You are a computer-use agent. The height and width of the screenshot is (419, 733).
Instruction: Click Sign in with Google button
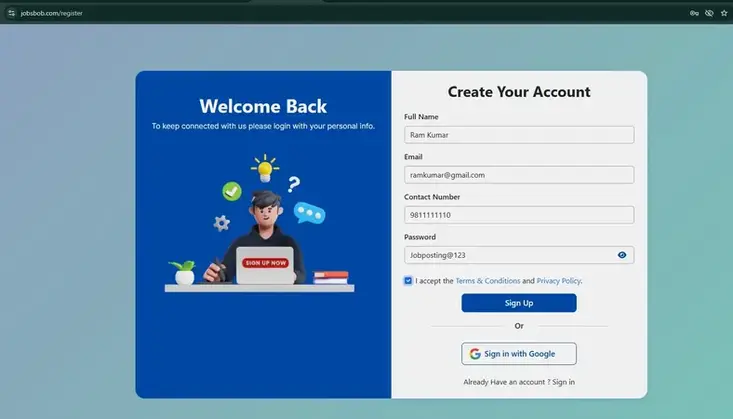coord(519,354)
